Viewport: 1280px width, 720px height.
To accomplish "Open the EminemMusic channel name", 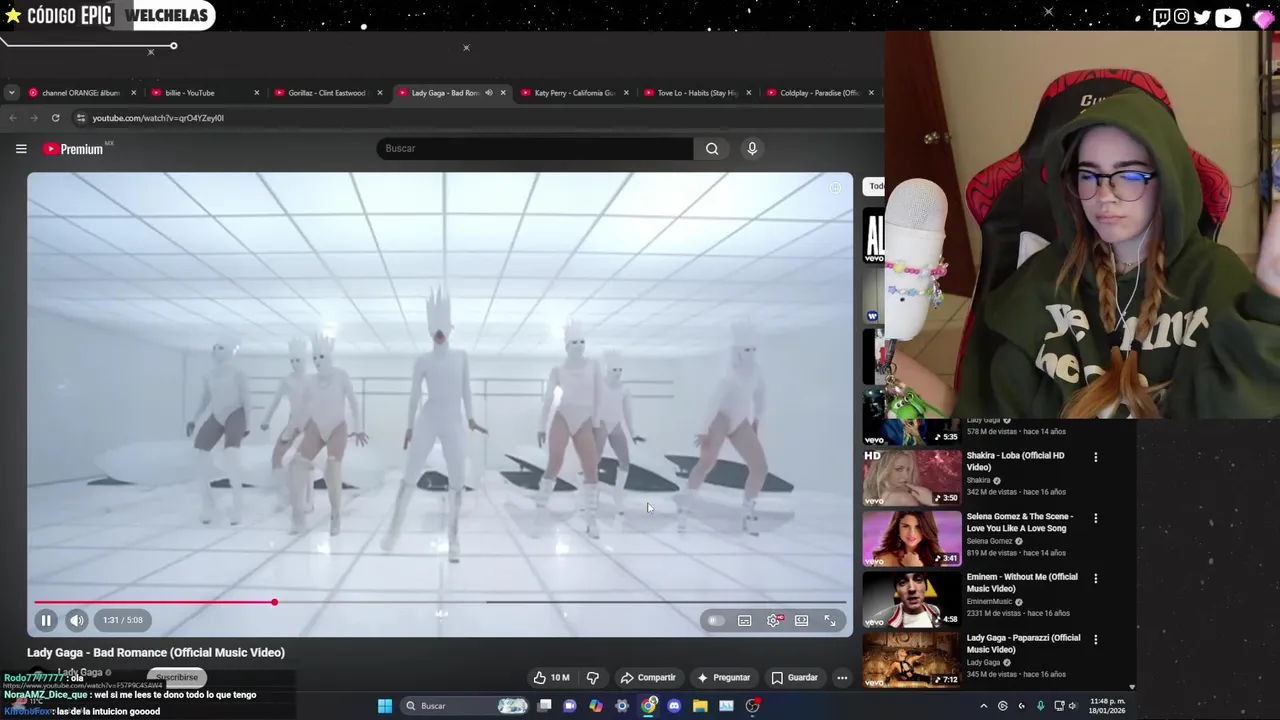I will (990, 602).
